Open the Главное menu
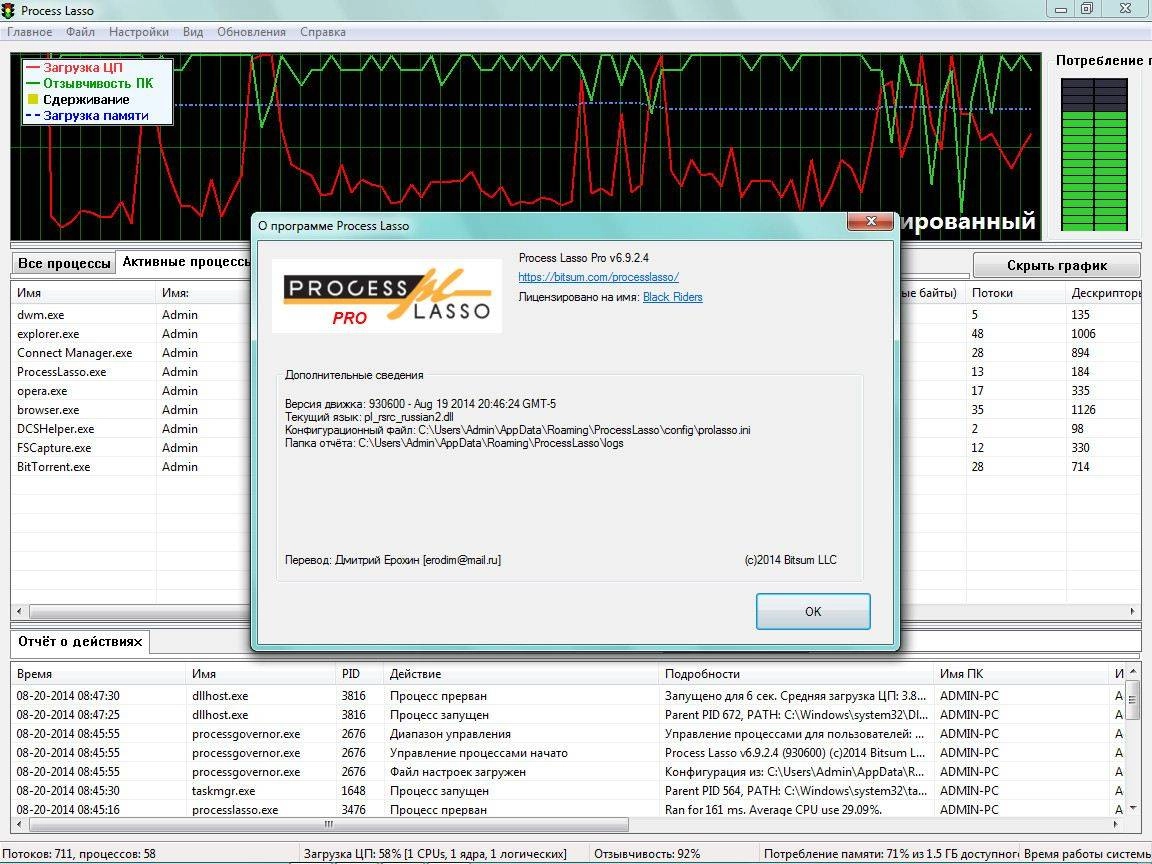 pos(29,32)
